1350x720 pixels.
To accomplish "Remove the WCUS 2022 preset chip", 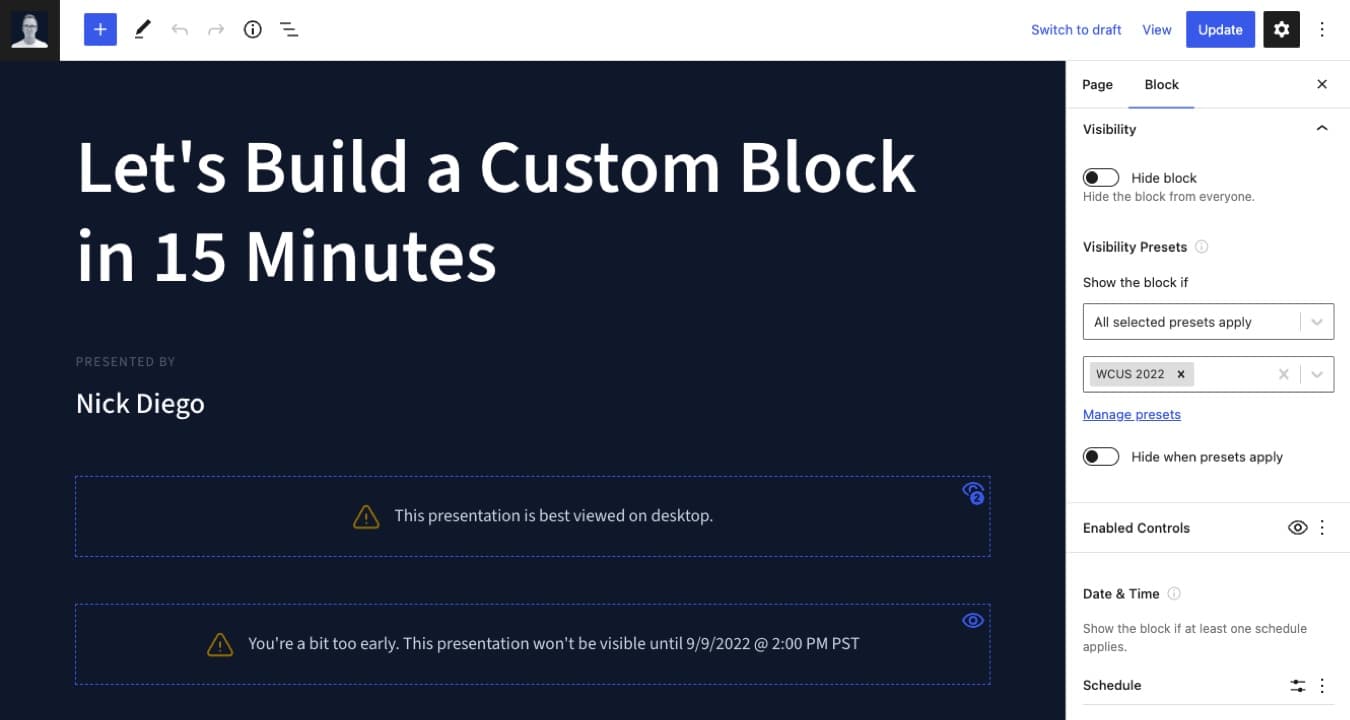I will point(1181,373).
